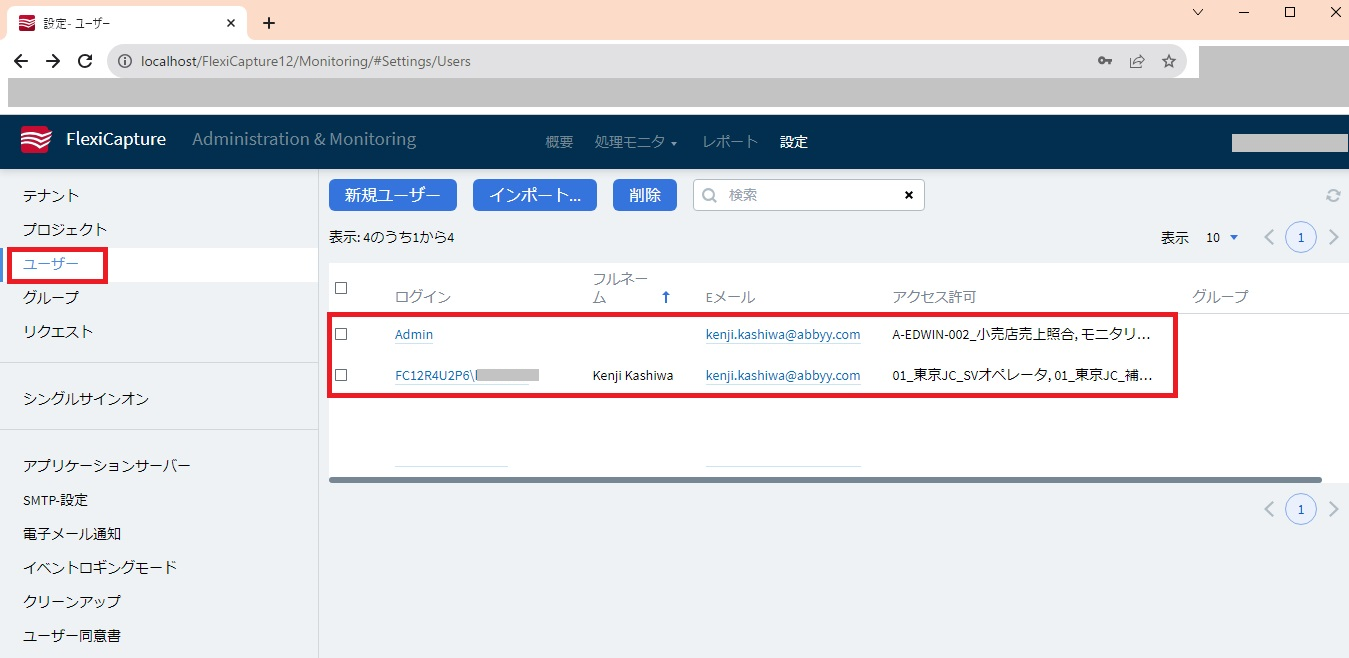Go to previous page arrow at bottom

(1269, 509)
